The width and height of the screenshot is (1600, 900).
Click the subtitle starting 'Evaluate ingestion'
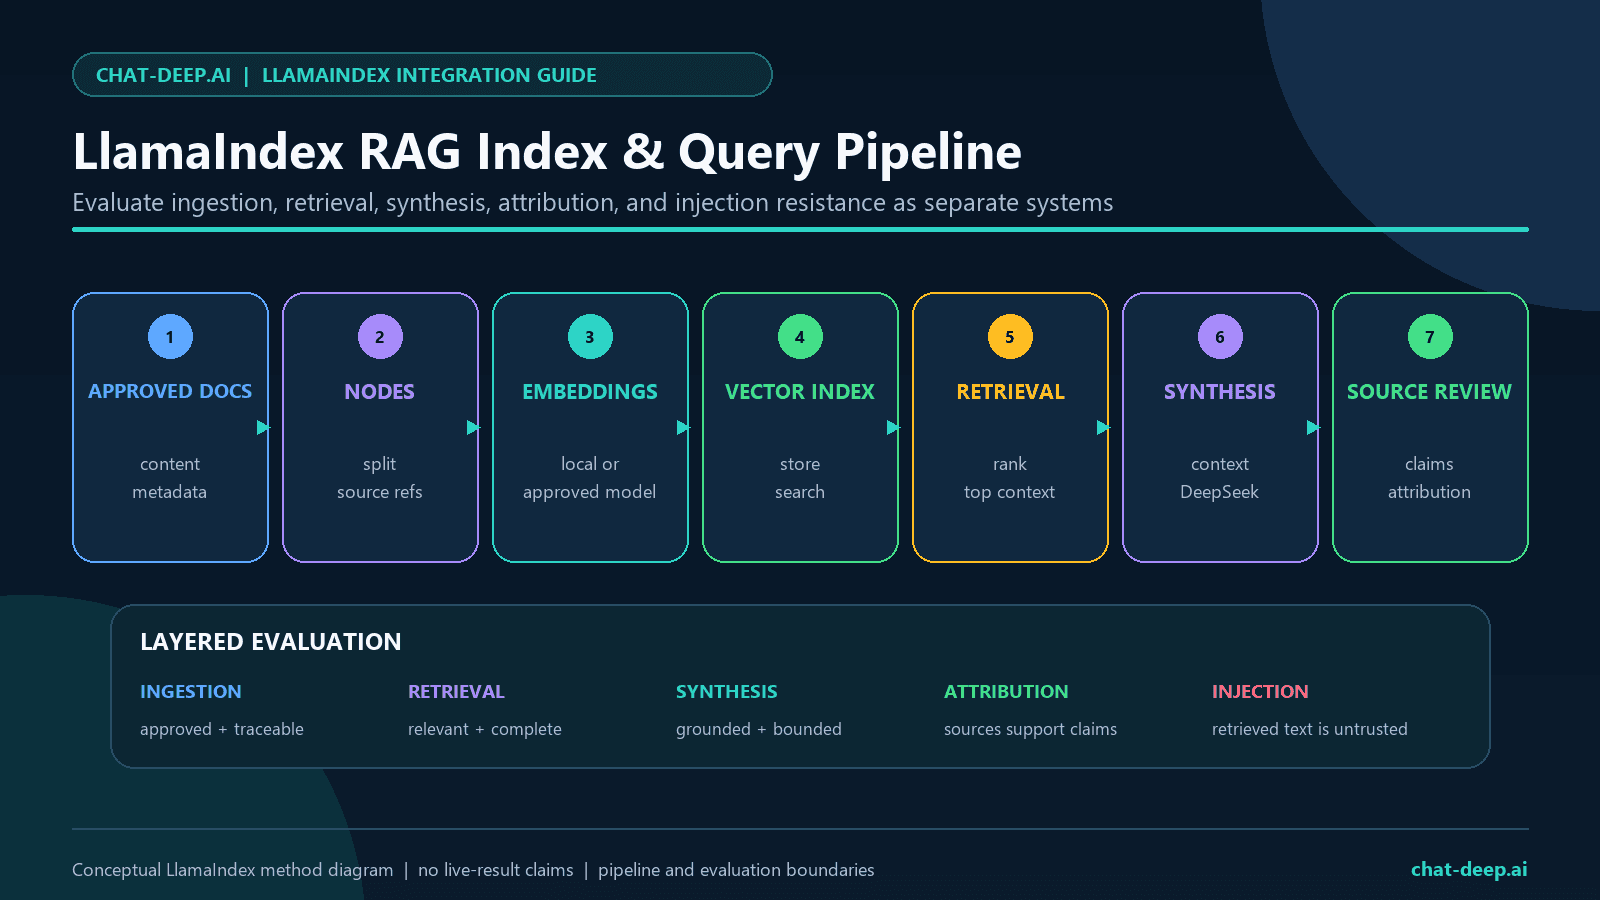pos(593,203)
